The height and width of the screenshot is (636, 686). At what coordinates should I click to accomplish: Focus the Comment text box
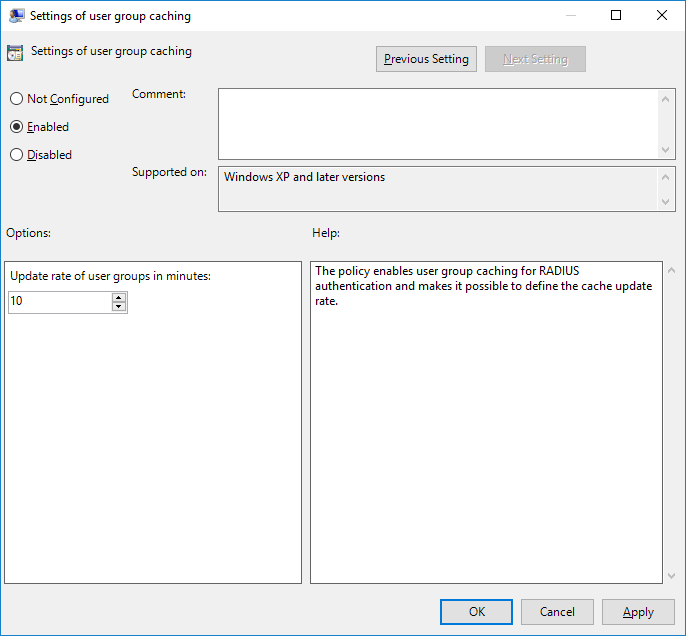[x=438, y=123]
